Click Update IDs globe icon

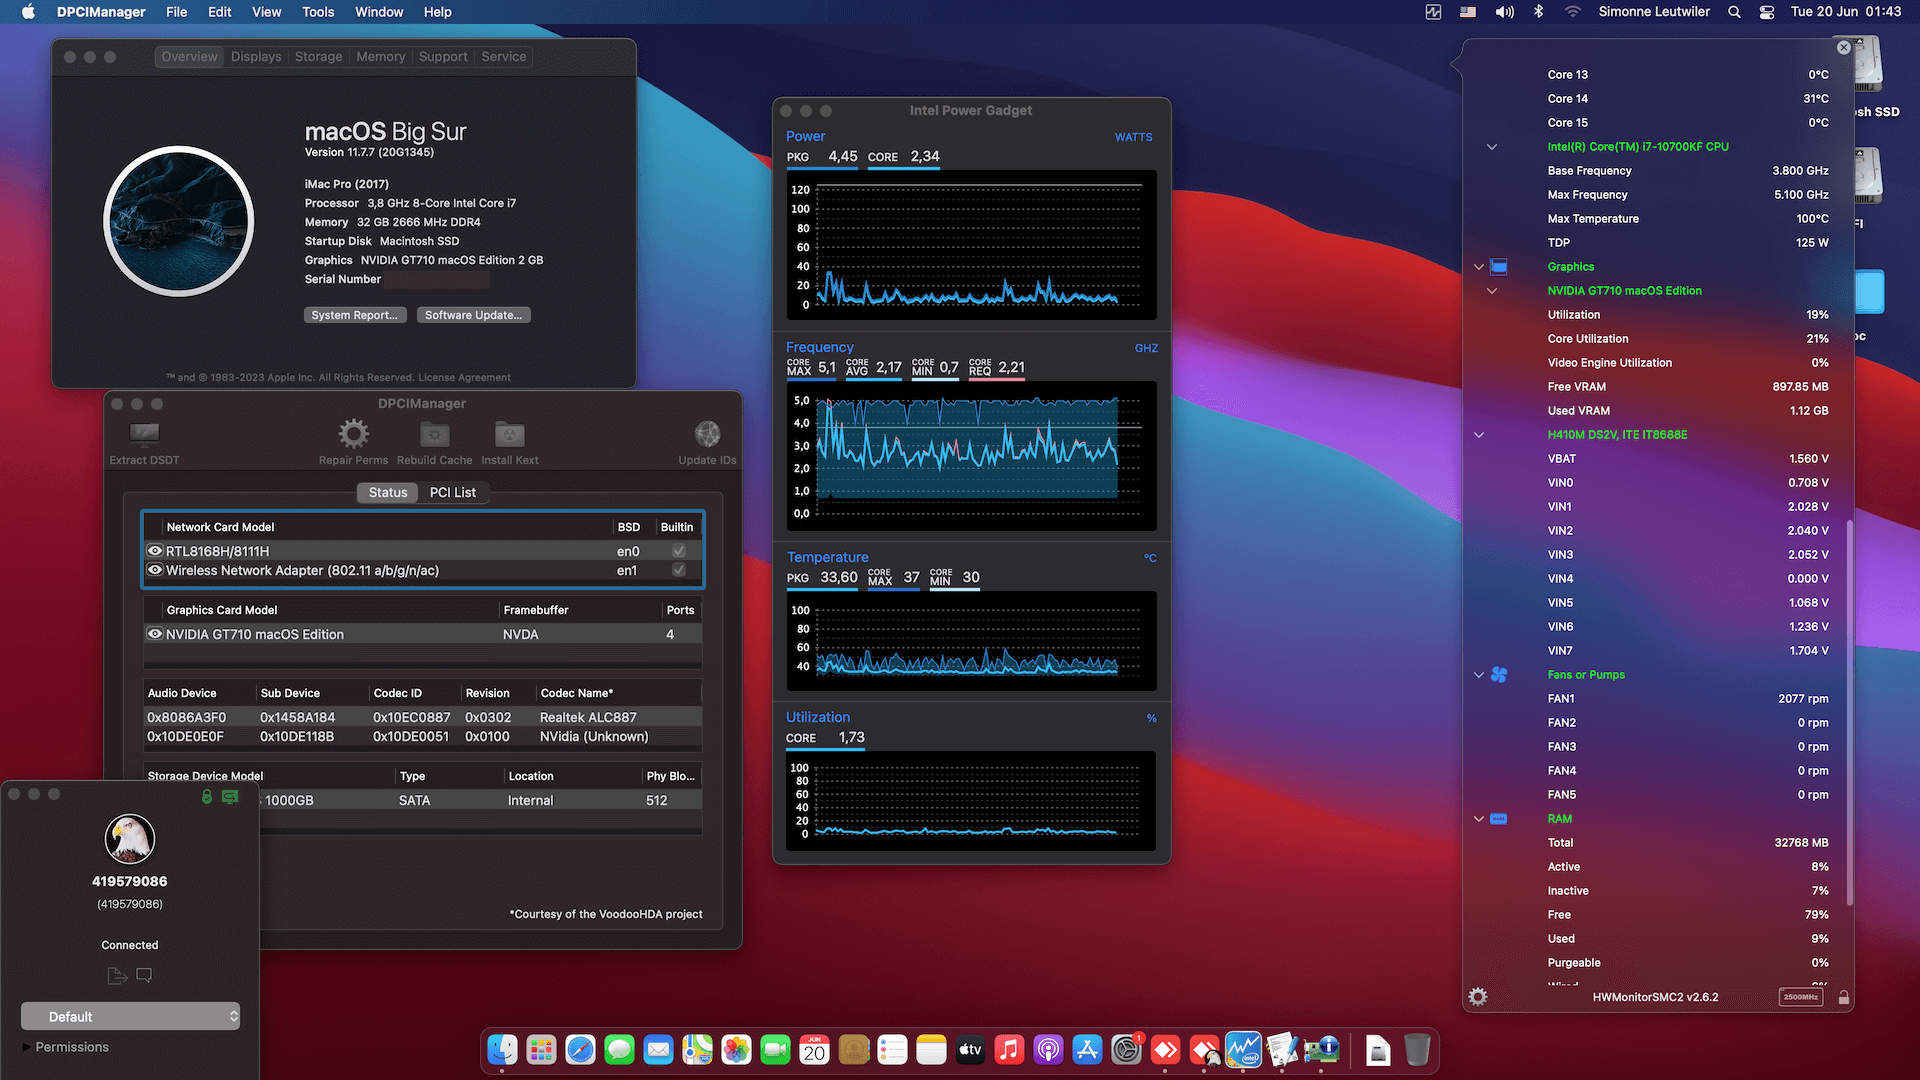[x=707, y=433]
